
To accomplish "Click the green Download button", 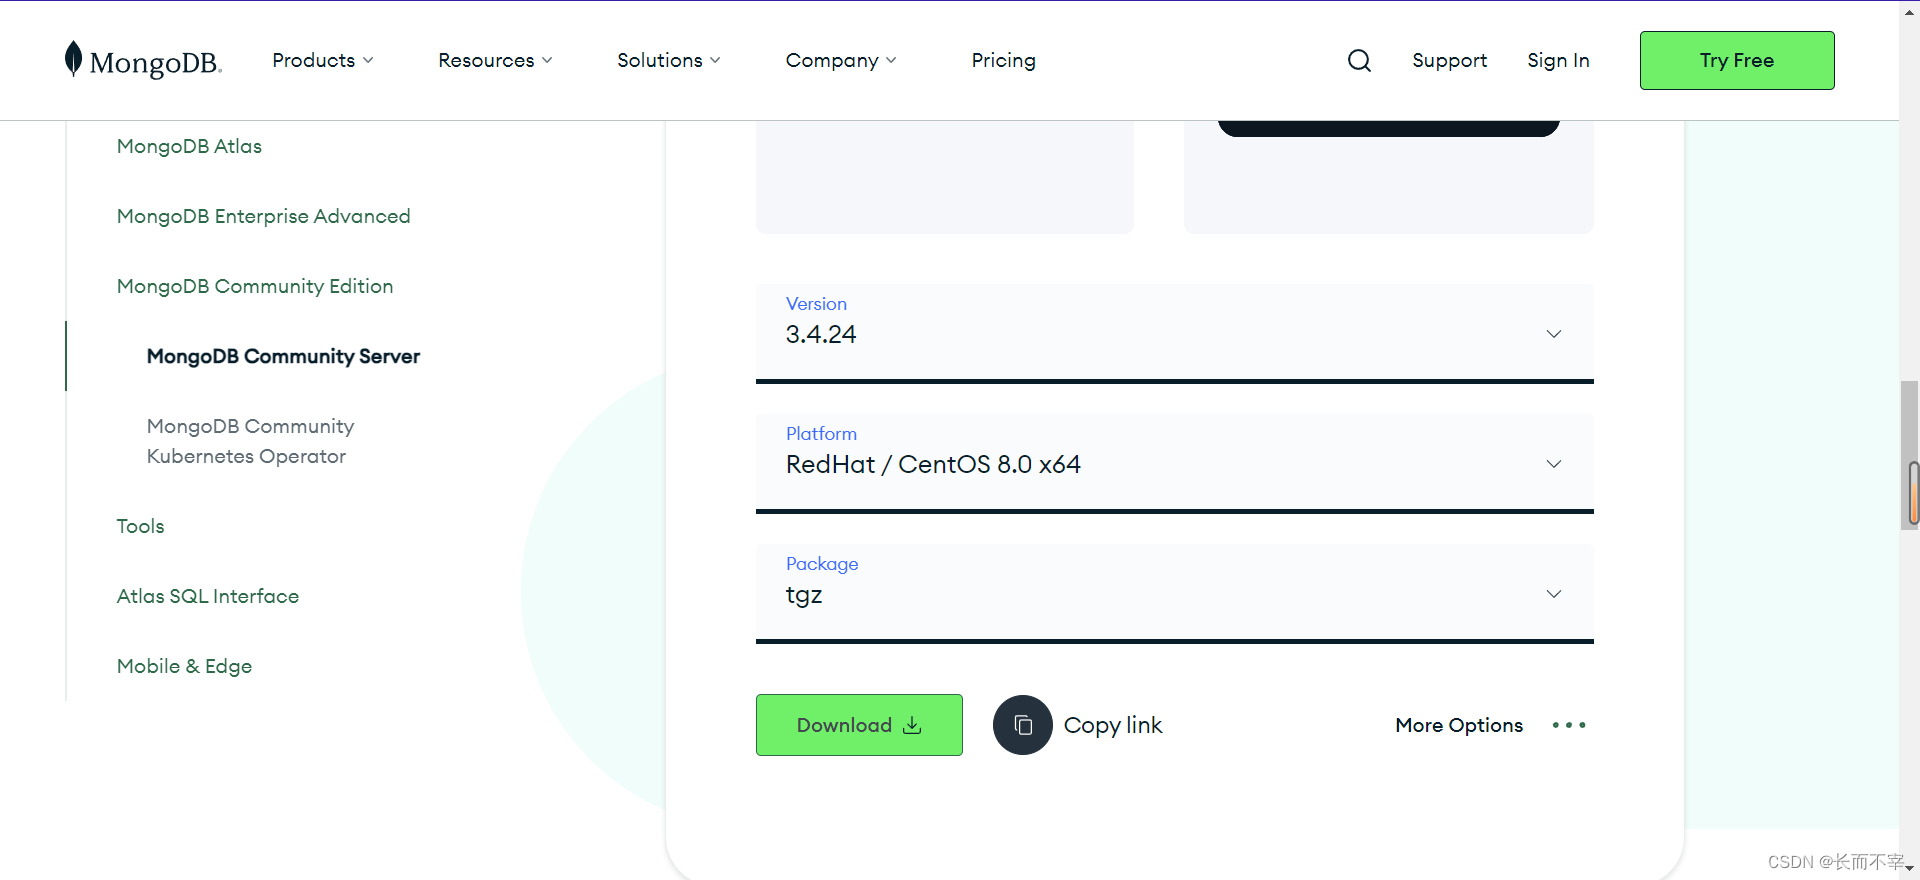I will point(859,725).
